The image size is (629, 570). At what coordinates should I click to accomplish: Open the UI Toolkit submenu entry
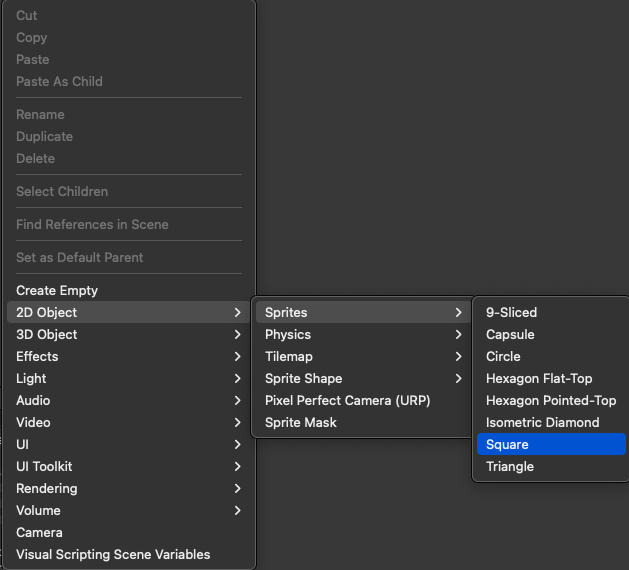pos(128,467)
